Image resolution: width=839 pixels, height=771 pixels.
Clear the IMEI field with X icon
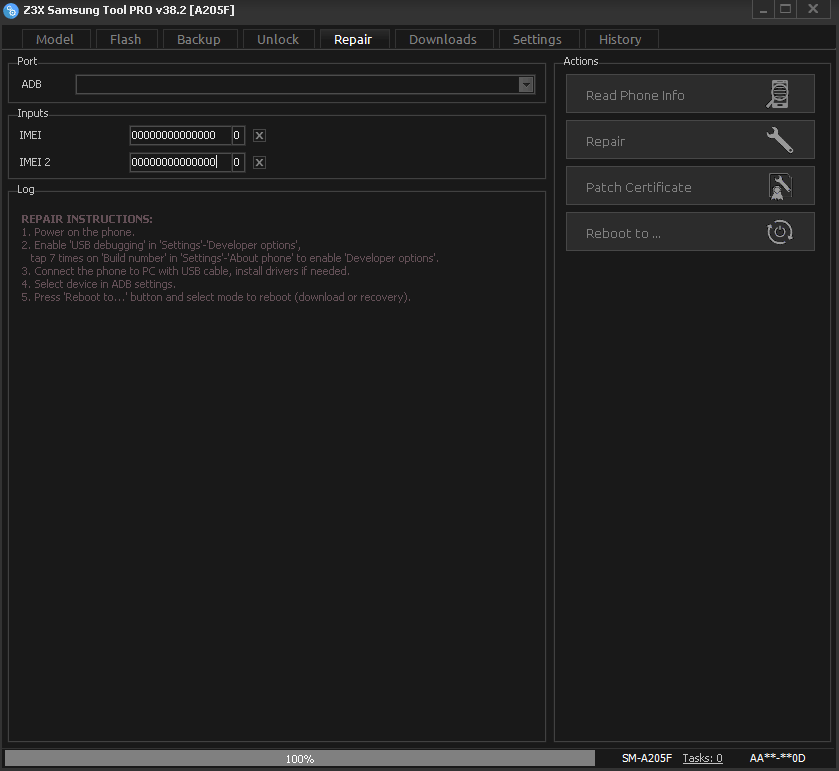click(x=260, y=135)
